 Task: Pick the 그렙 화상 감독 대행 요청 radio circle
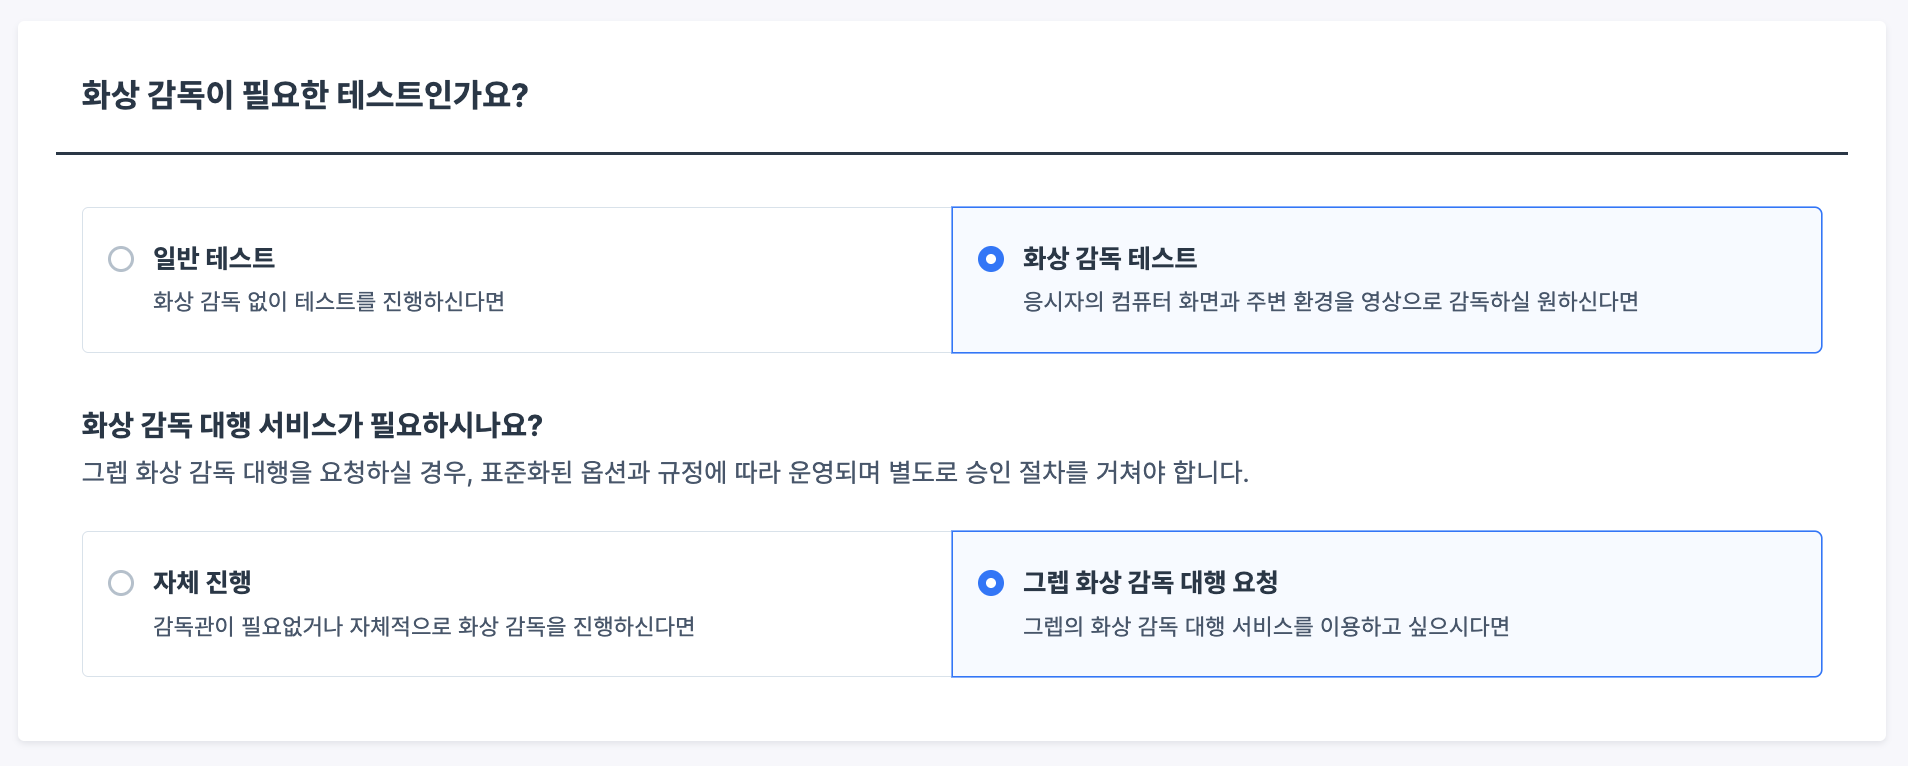991,583
